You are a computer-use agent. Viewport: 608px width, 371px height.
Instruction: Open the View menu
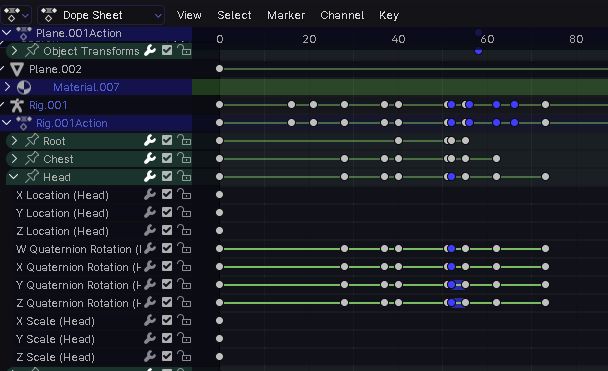[189, 15]
